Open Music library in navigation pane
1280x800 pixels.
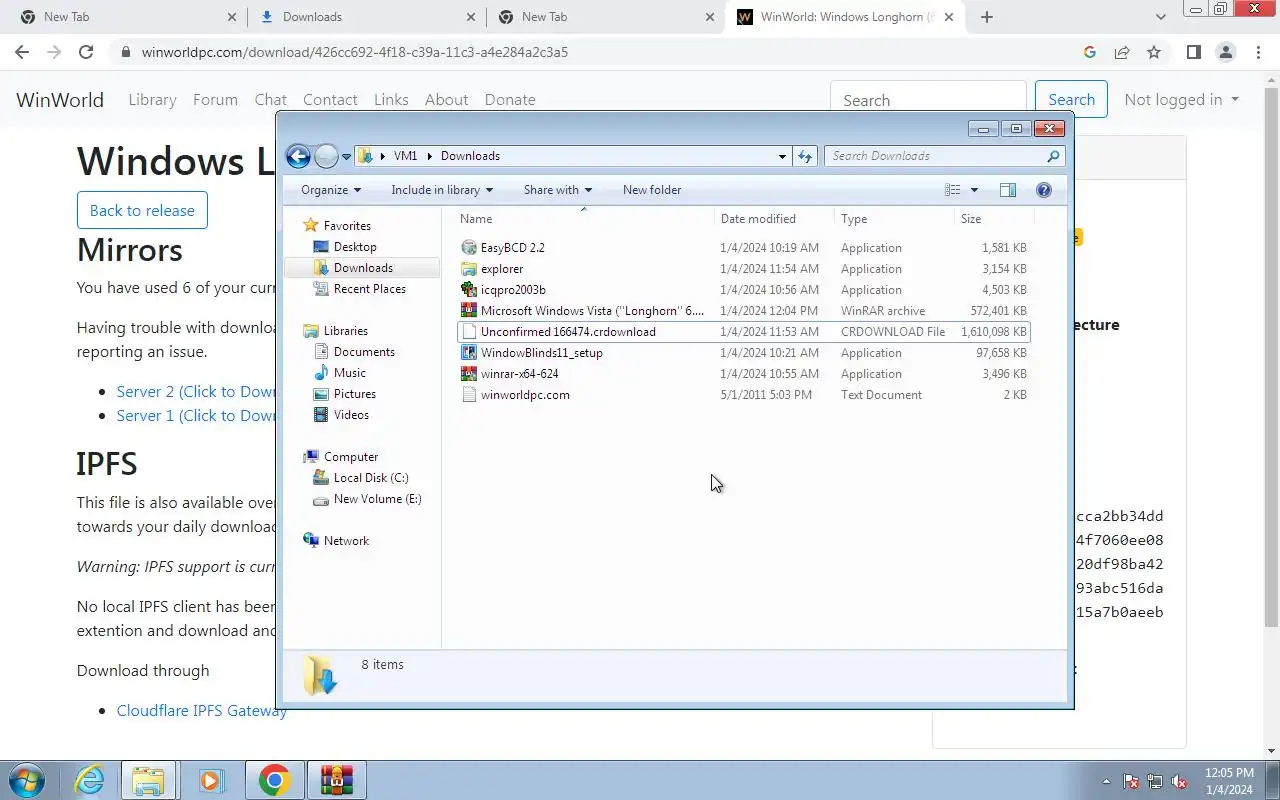350,373
